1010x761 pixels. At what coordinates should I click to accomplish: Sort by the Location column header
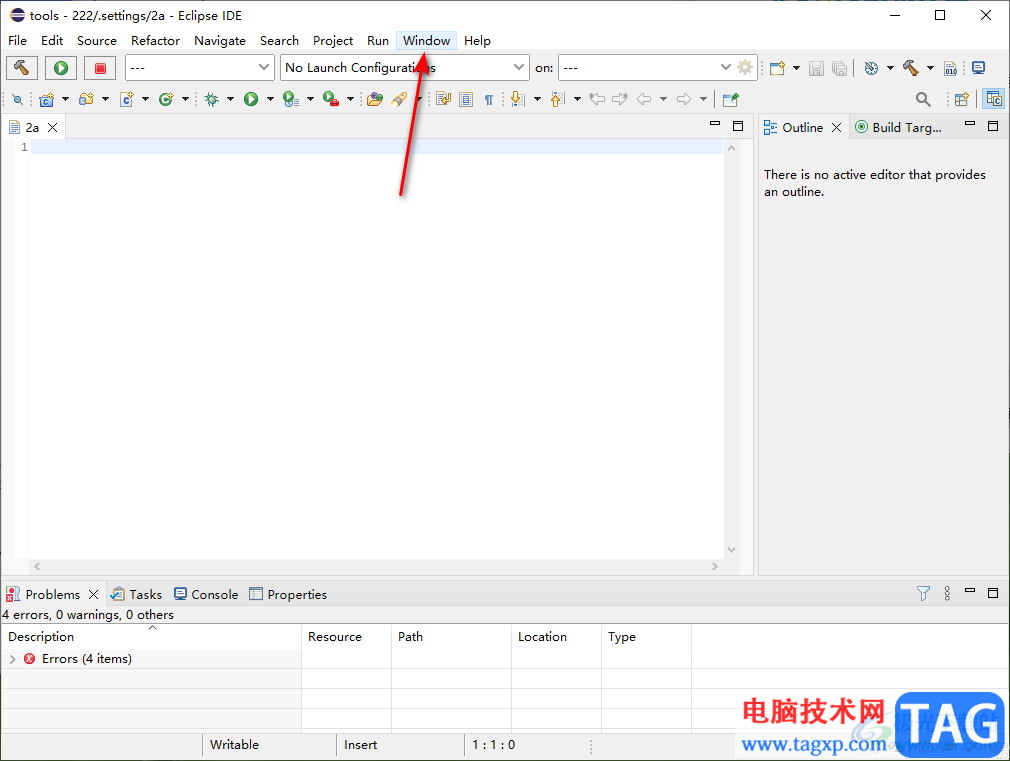tap(557, 637)
